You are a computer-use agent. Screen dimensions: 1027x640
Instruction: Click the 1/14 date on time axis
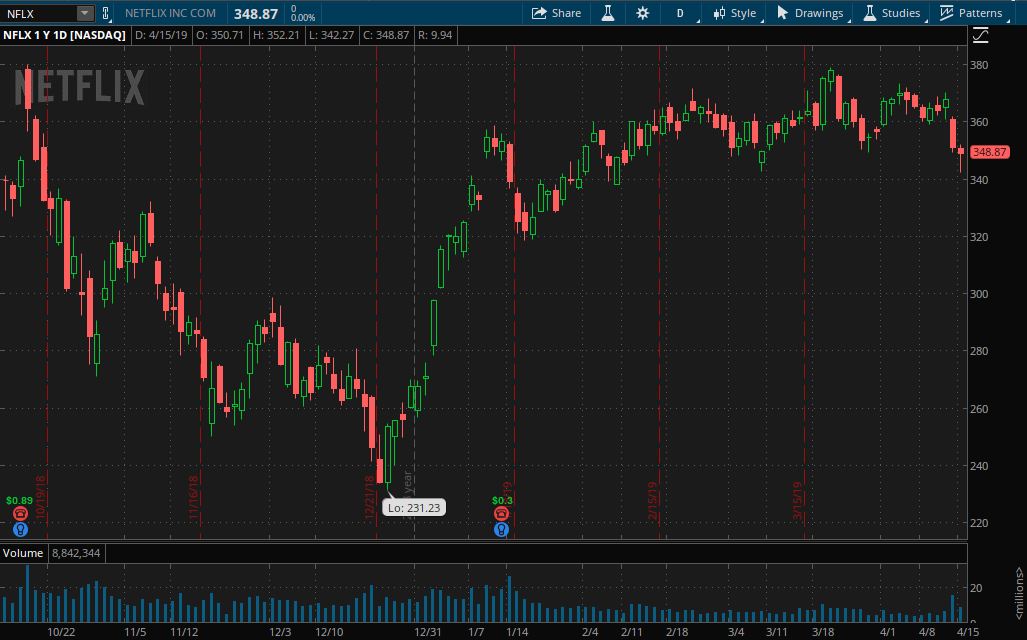point(517,632)
